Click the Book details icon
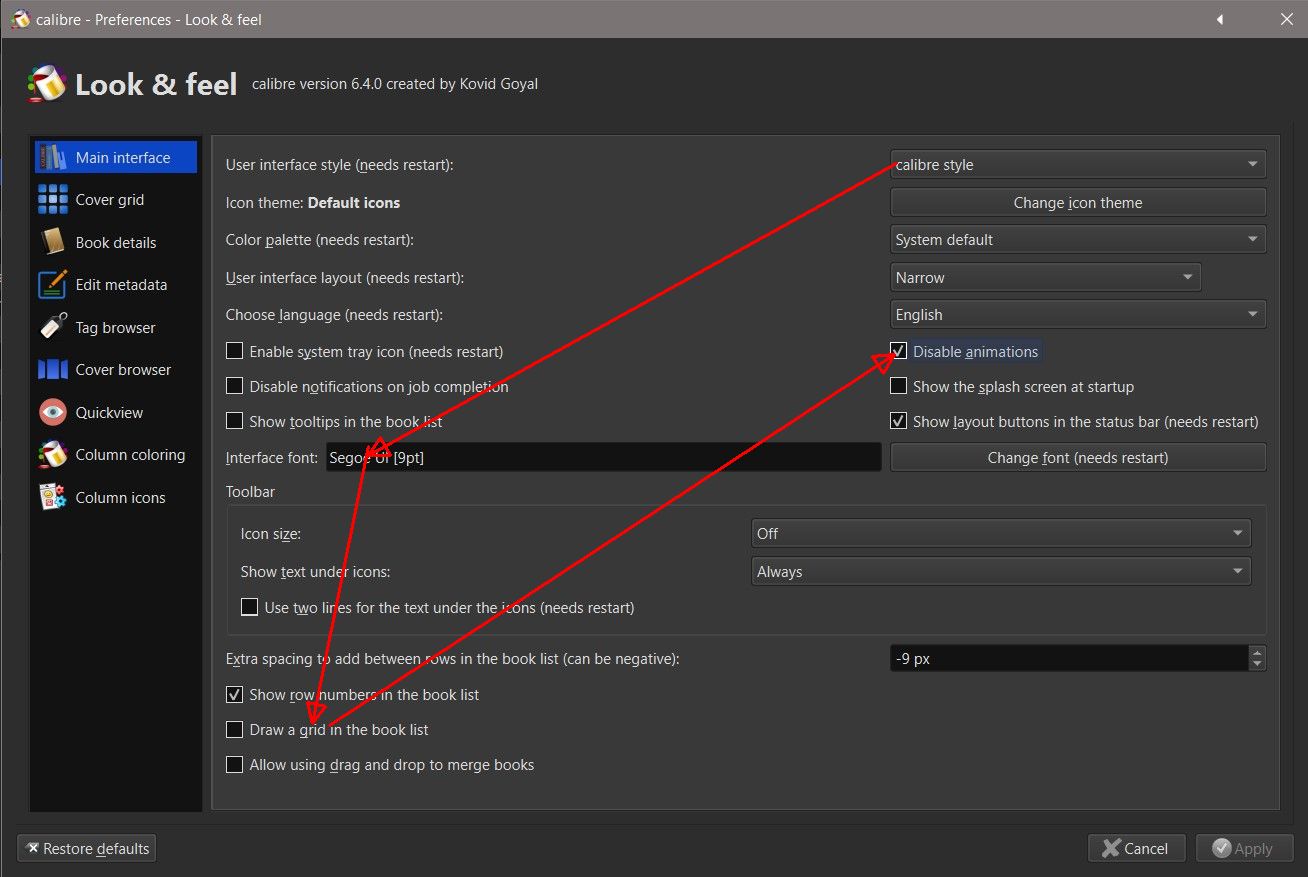 (52, 242)
